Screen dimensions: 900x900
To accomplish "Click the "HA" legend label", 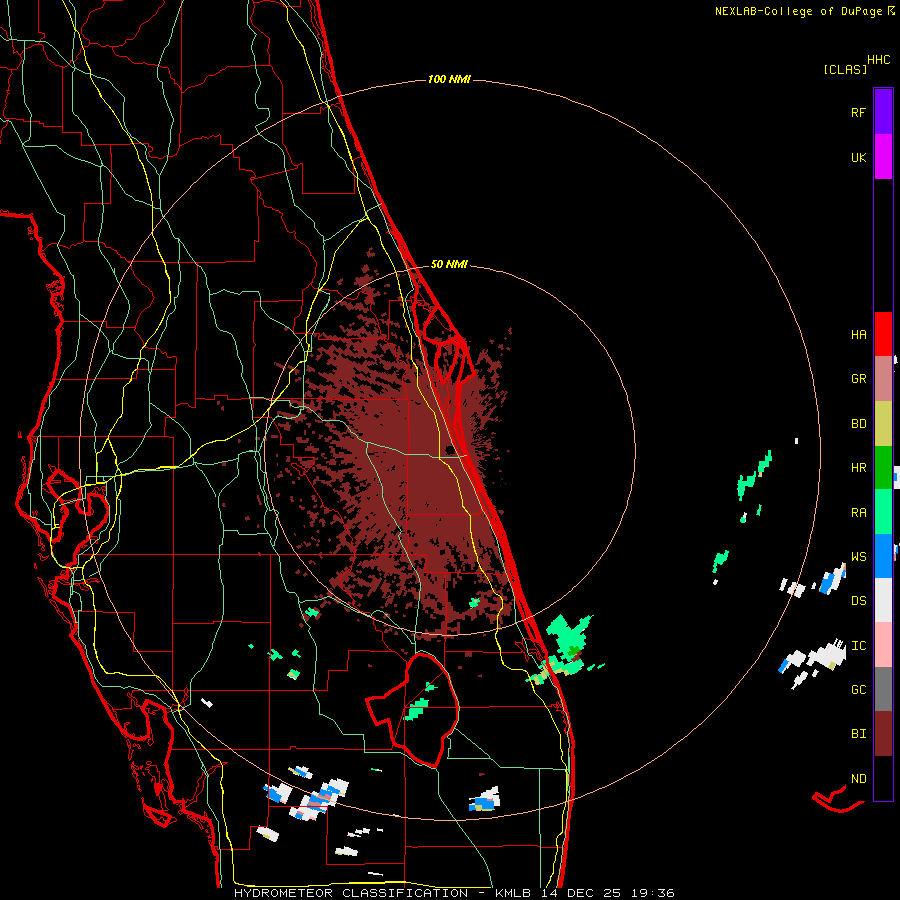I will 858,335.
